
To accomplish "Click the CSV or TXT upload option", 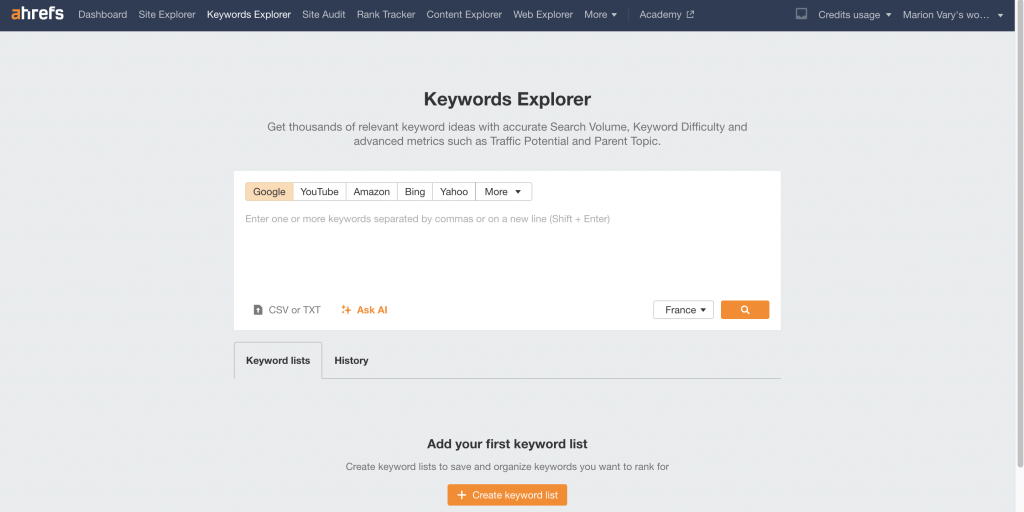I will (x=287, y=310).
